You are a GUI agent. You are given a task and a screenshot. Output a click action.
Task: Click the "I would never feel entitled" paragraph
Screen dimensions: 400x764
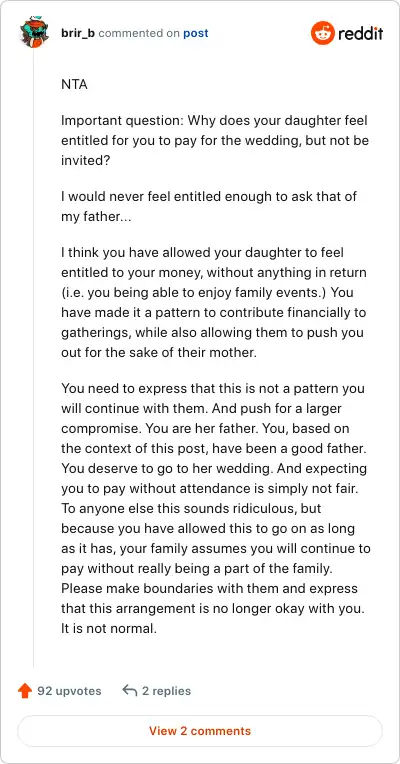(x=209, y=207)
